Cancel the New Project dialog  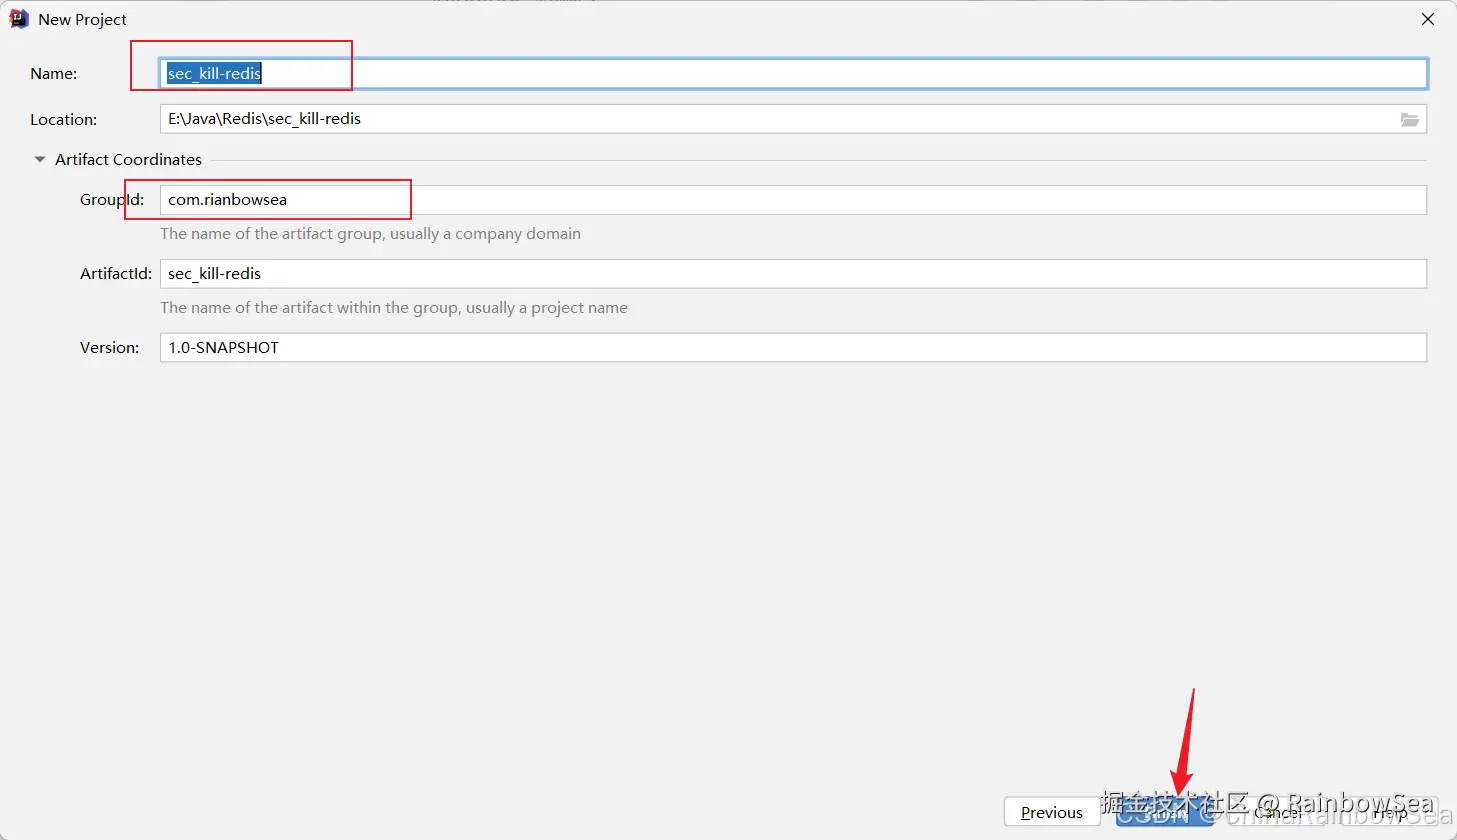pyautogui.click(x=1278, y=812)
